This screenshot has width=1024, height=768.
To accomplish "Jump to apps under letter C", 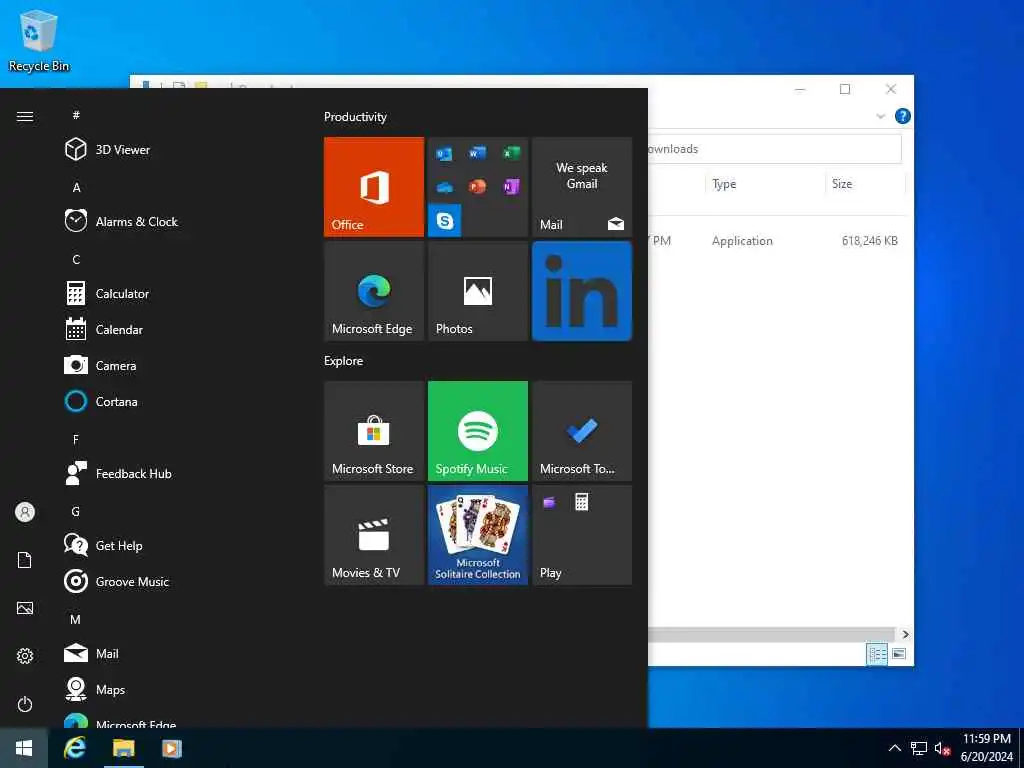I will [76, 259].
